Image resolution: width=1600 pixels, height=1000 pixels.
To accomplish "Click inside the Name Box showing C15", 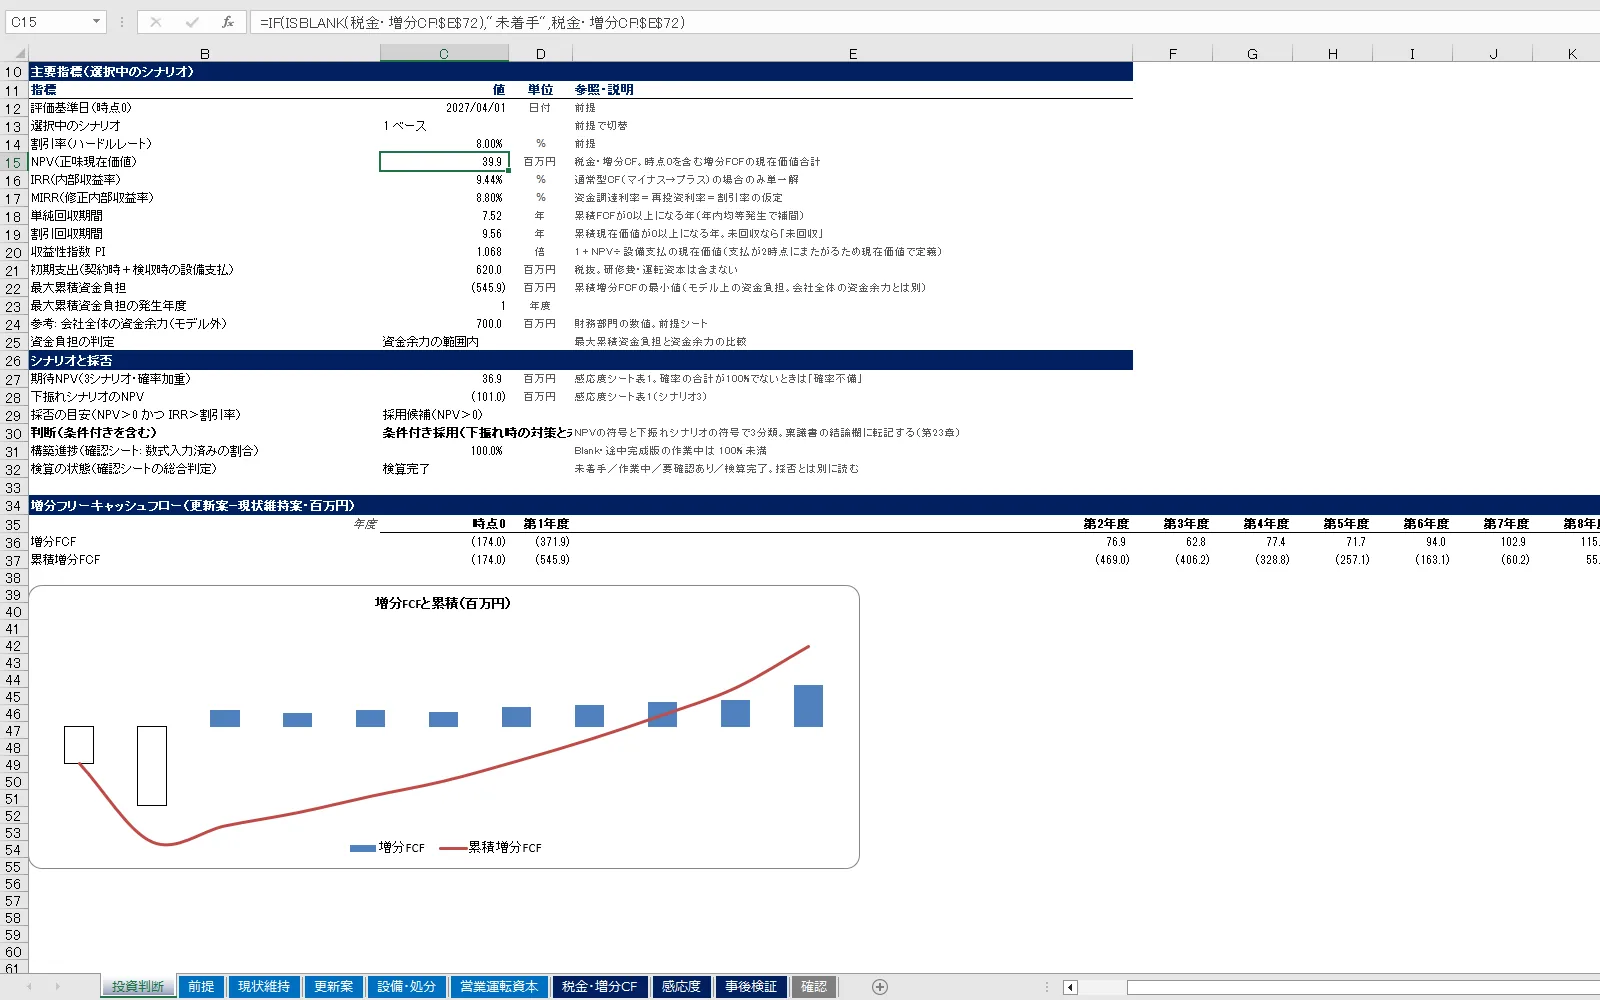I will pos(47,22).
